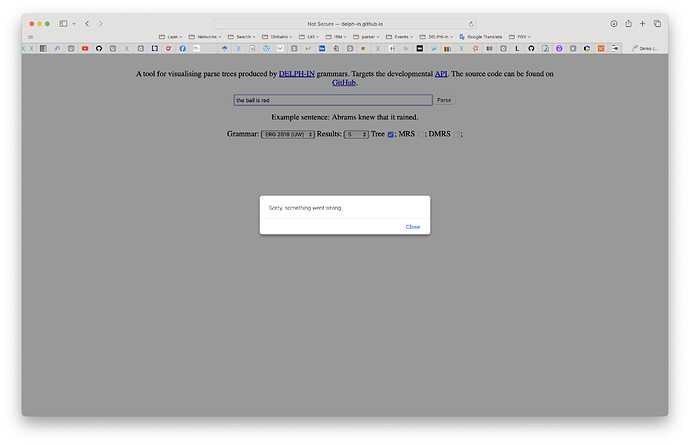Expand the DELPH-IN bookmarks folder
690x445 pixels.
(436, 37)
